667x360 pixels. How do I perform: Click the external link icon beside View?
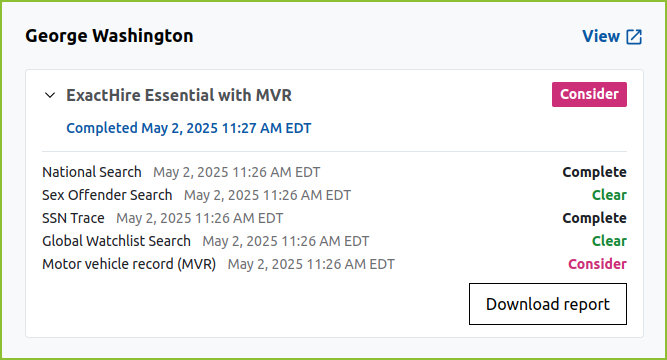[634, 37]
